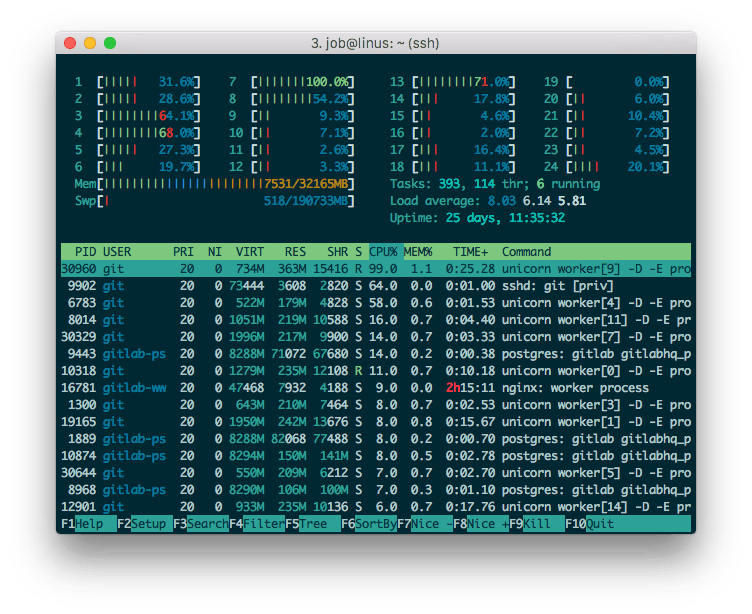The height and width of the screenshot is (614, 752).
Task: Select process row with PID 30960
Action: pos(376,269)
